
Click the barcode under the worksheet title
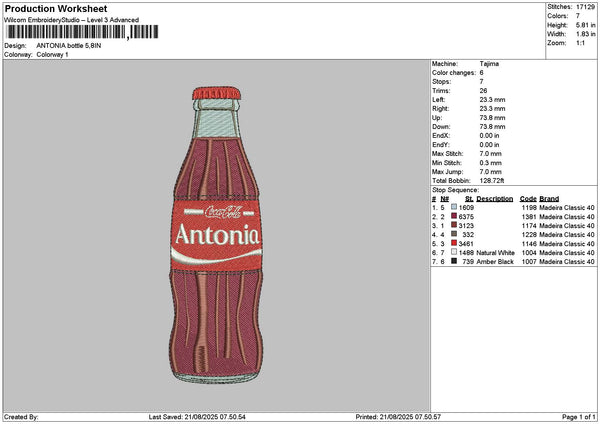82,32
